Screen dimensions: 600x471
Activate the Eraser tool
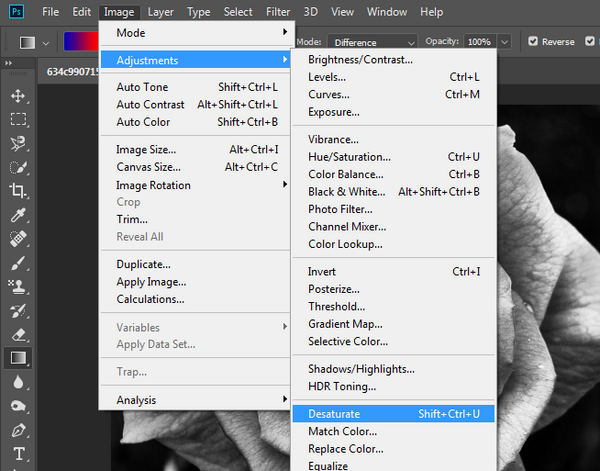pos(18,335)
